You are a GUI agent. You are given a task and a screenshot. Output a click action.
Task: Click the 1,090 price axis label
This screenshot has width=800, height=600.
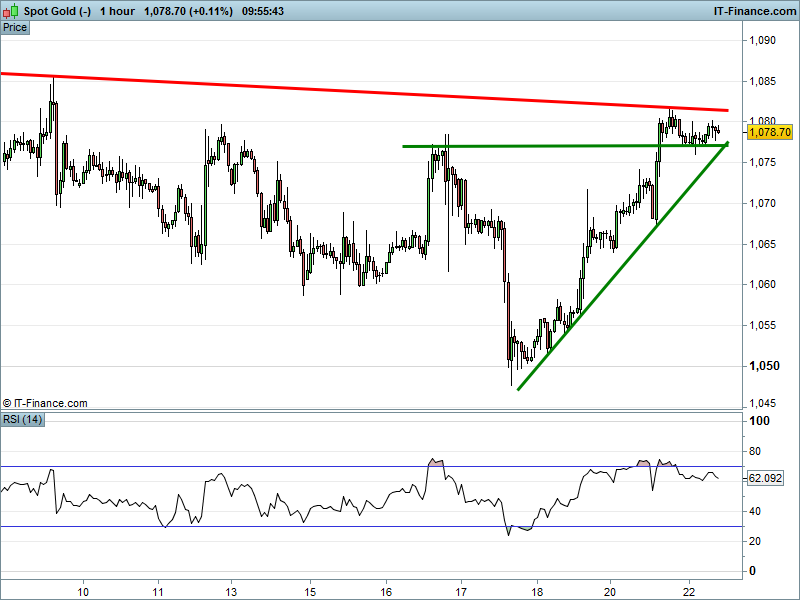[763, 41]
